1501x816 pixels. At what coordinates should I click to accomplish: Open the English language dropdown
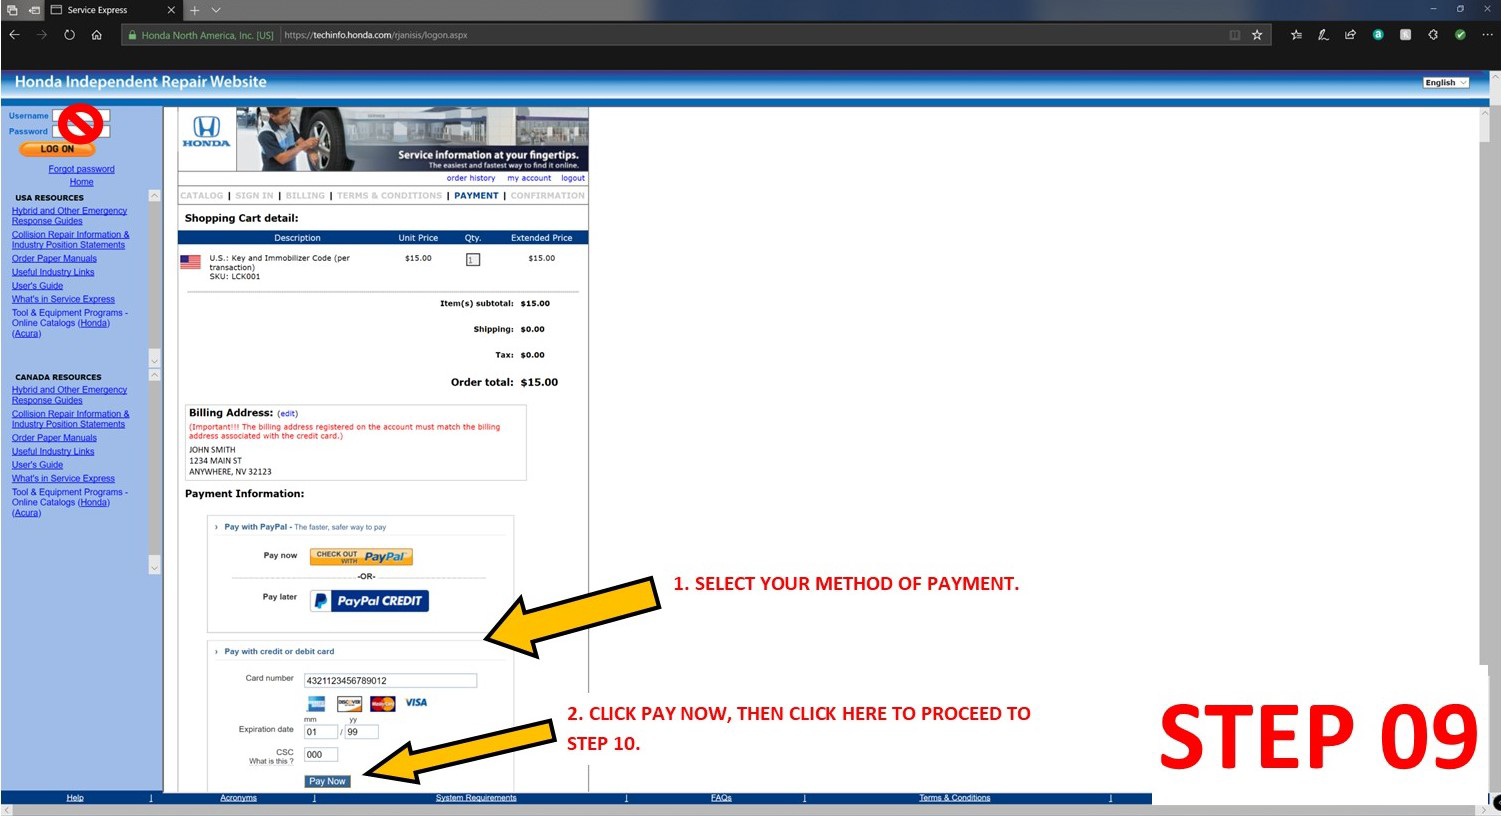[1446, 83]
